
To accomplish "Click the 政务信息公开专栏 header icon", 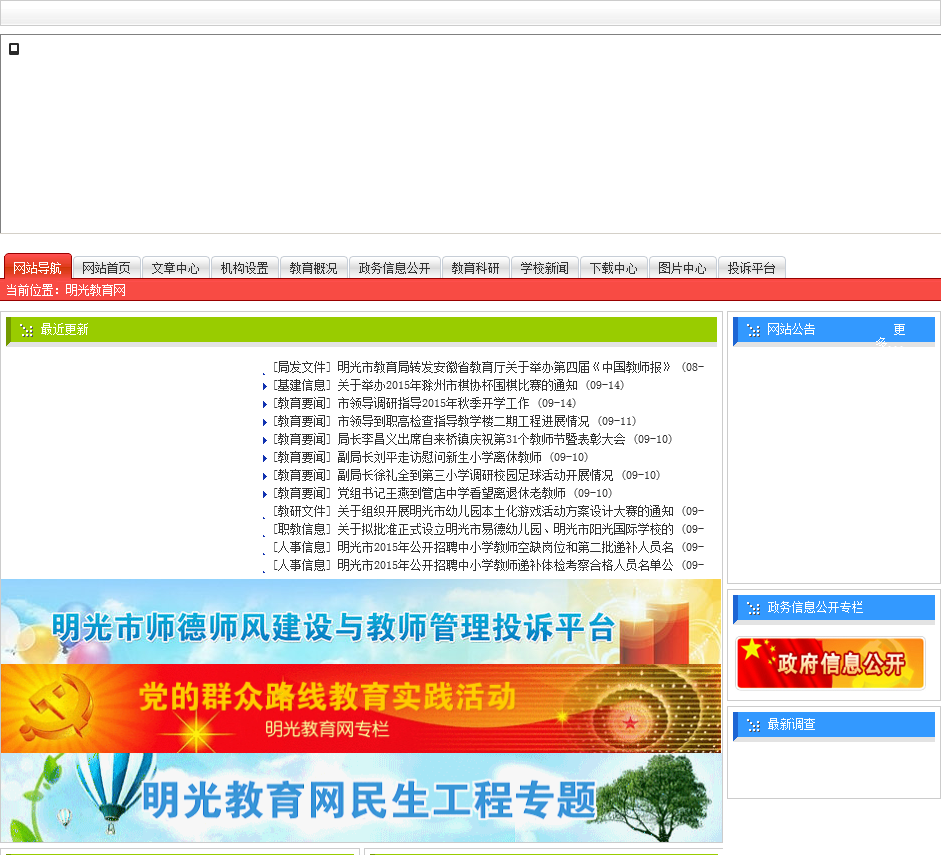I will [x=753, y=608].
